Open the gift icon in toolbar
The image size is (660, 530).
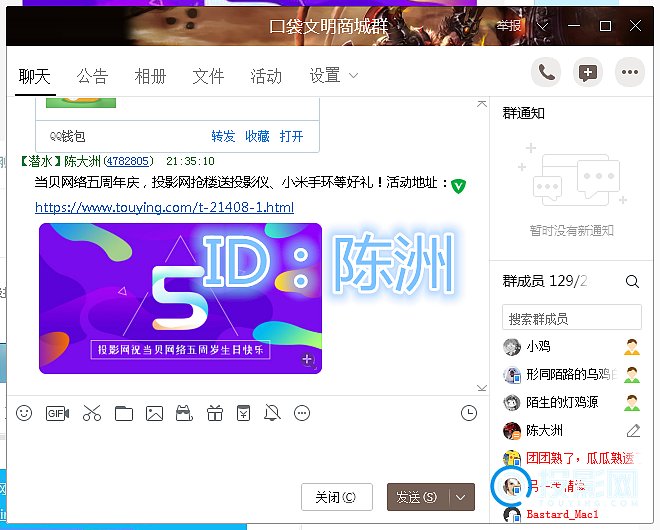click(x=215, y=413)
